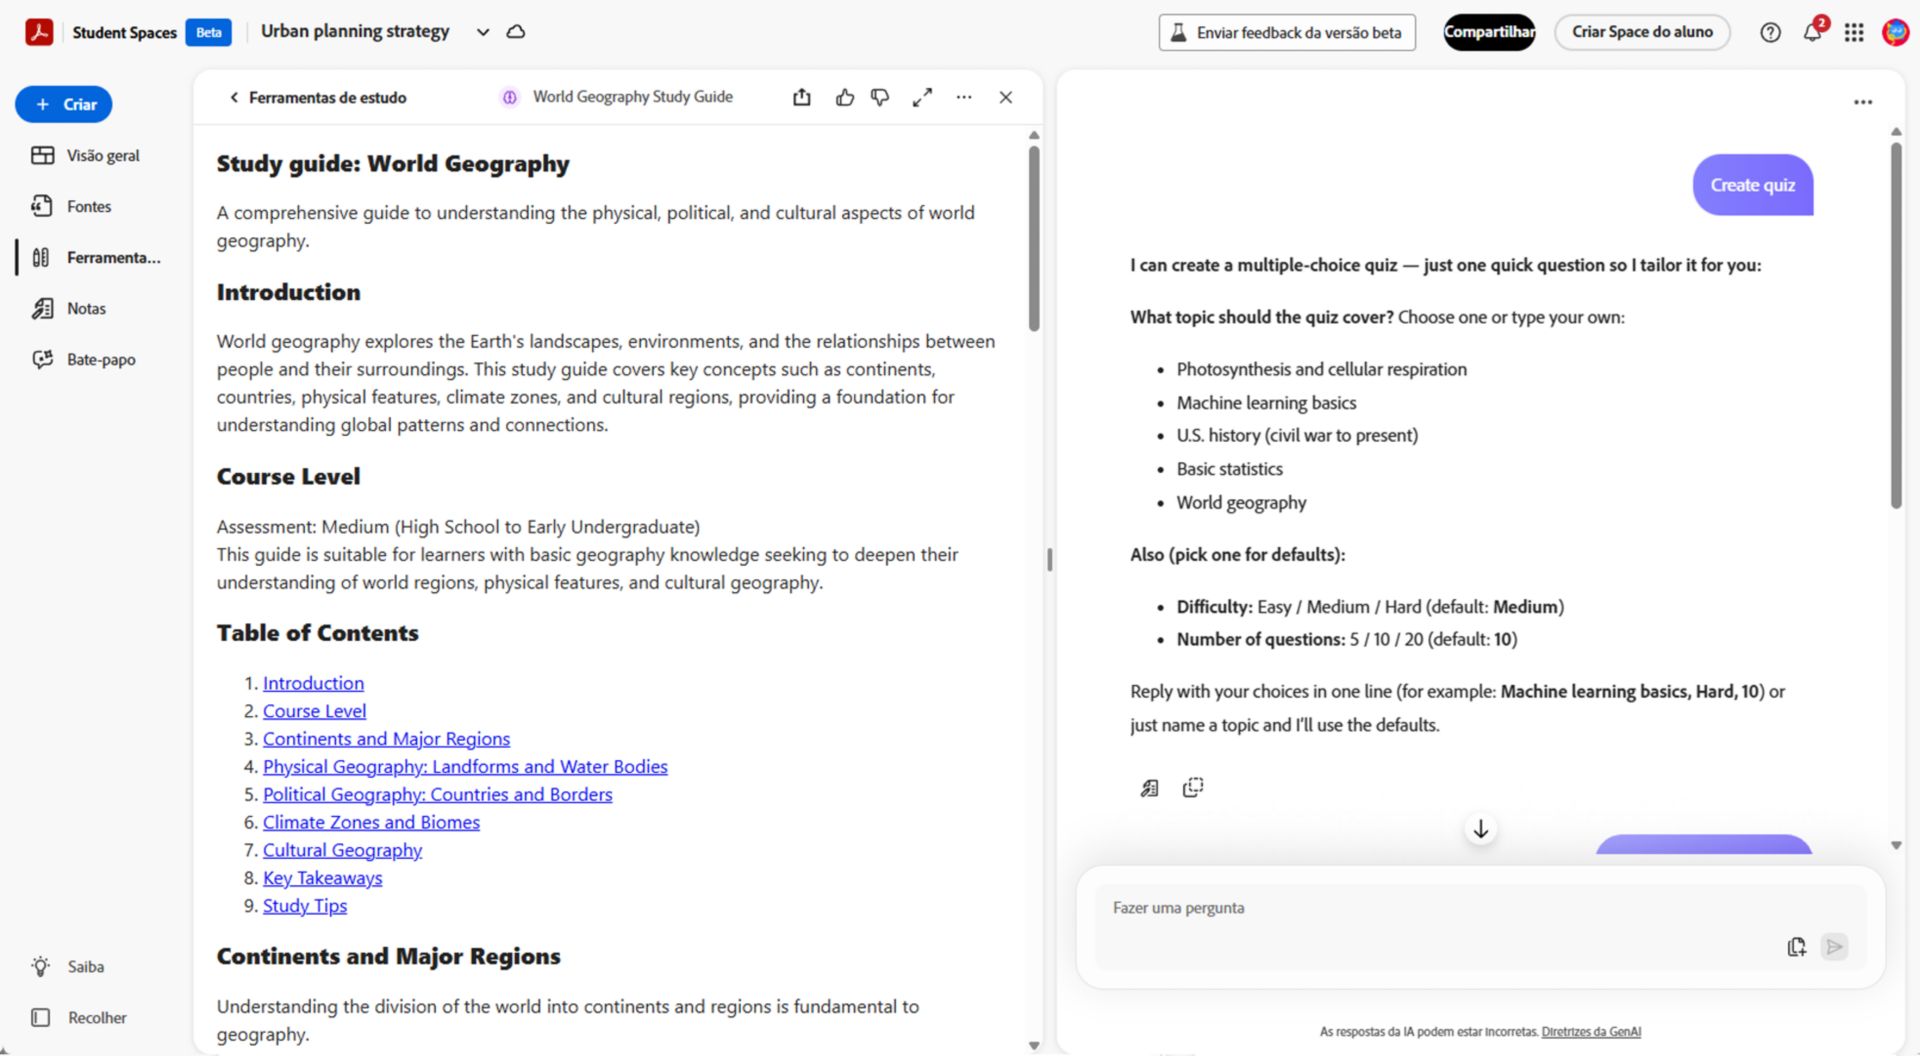Screen dimensions: 1920x1056
Task: Click the Fontes document icon
Action: coord(42,206)
